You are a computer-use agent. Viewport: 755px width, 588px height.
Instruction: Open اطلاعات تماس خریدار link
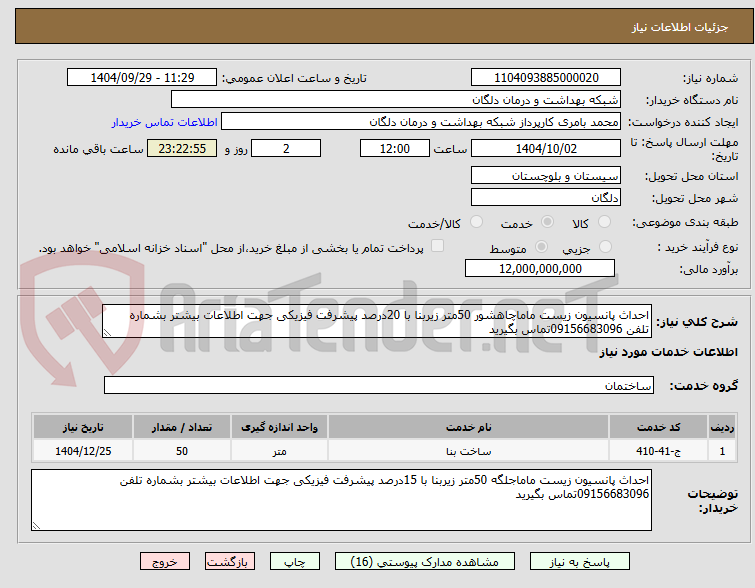(x=165, y=122)
